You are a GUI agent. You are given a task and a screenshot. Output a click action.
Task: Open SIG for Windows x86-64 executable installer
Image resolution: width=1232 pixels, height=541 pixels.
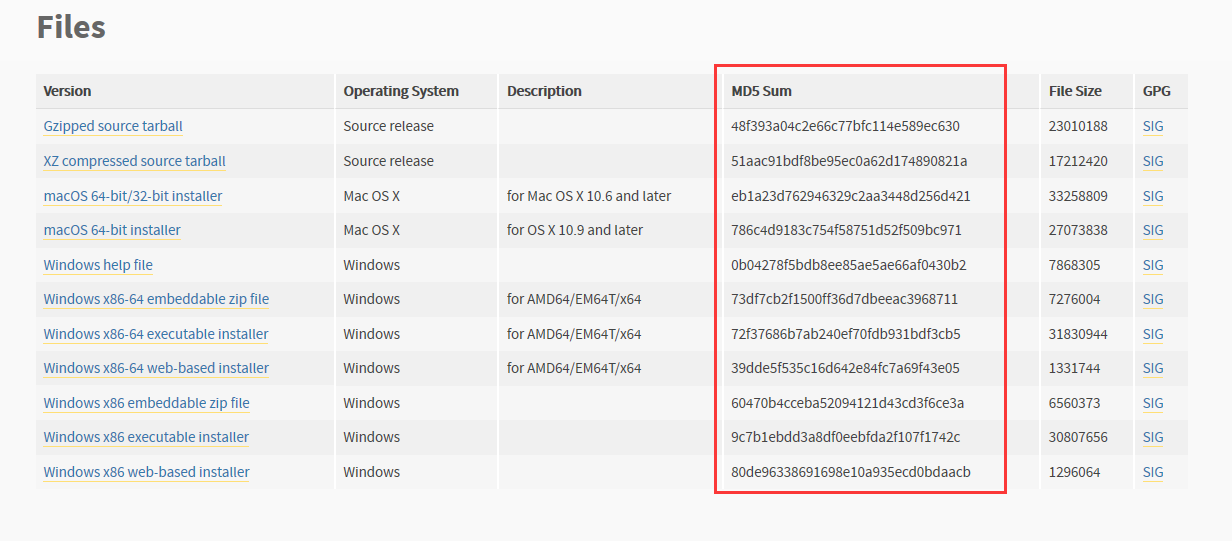[x=1153, y=334]
